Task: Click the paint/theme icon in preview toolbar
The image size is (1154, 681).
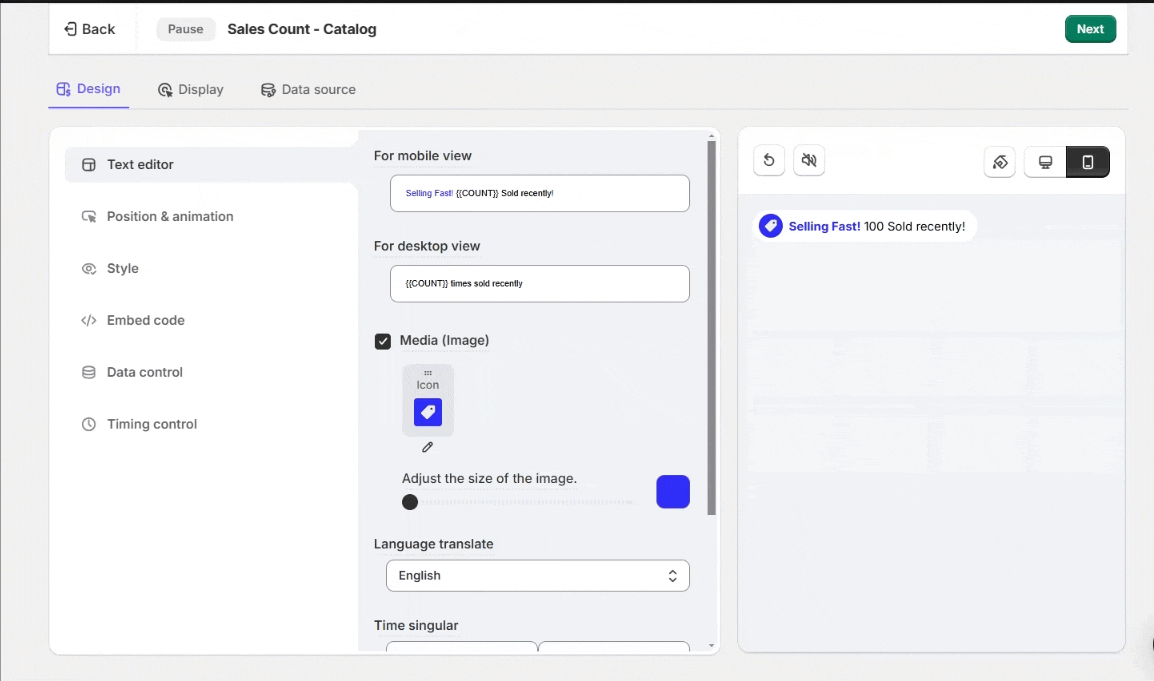Action: click(999, 162)
